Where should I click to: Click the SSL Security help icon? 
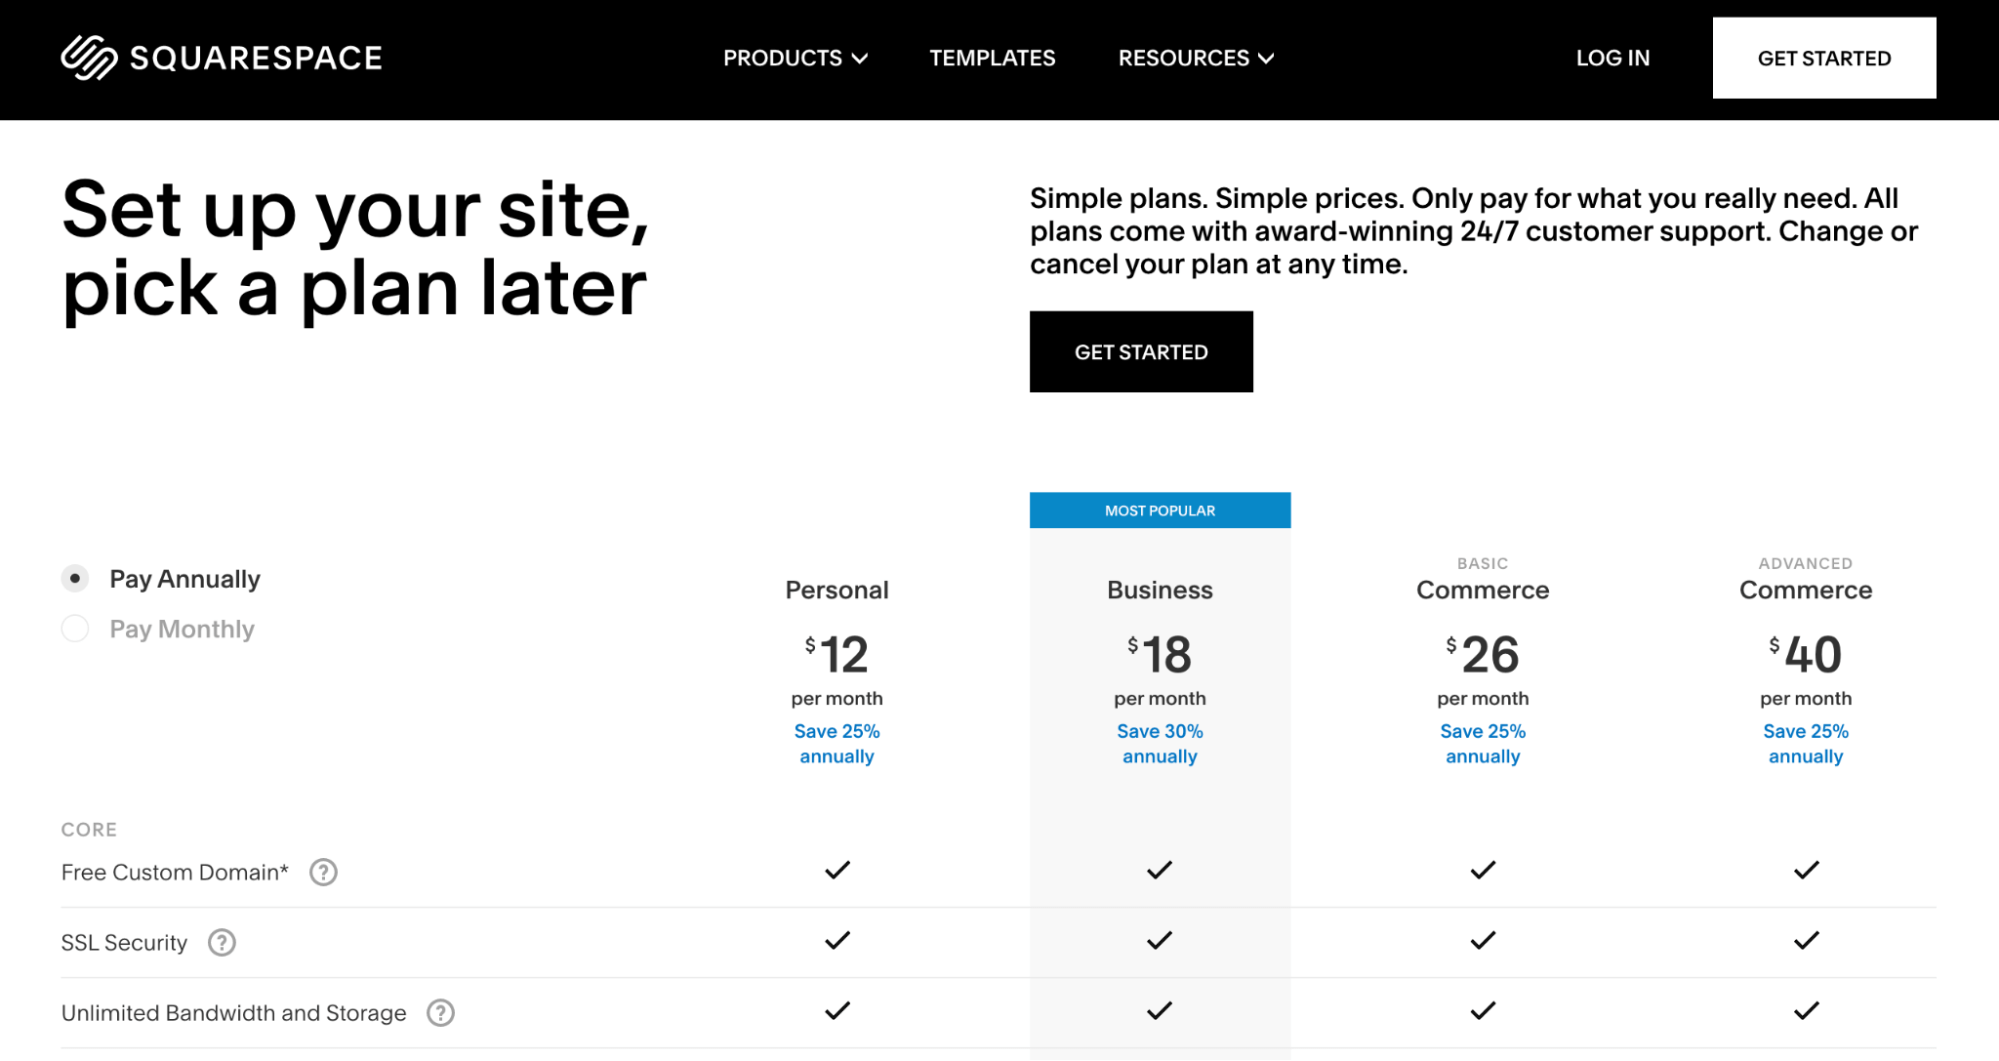pos(222,942)
